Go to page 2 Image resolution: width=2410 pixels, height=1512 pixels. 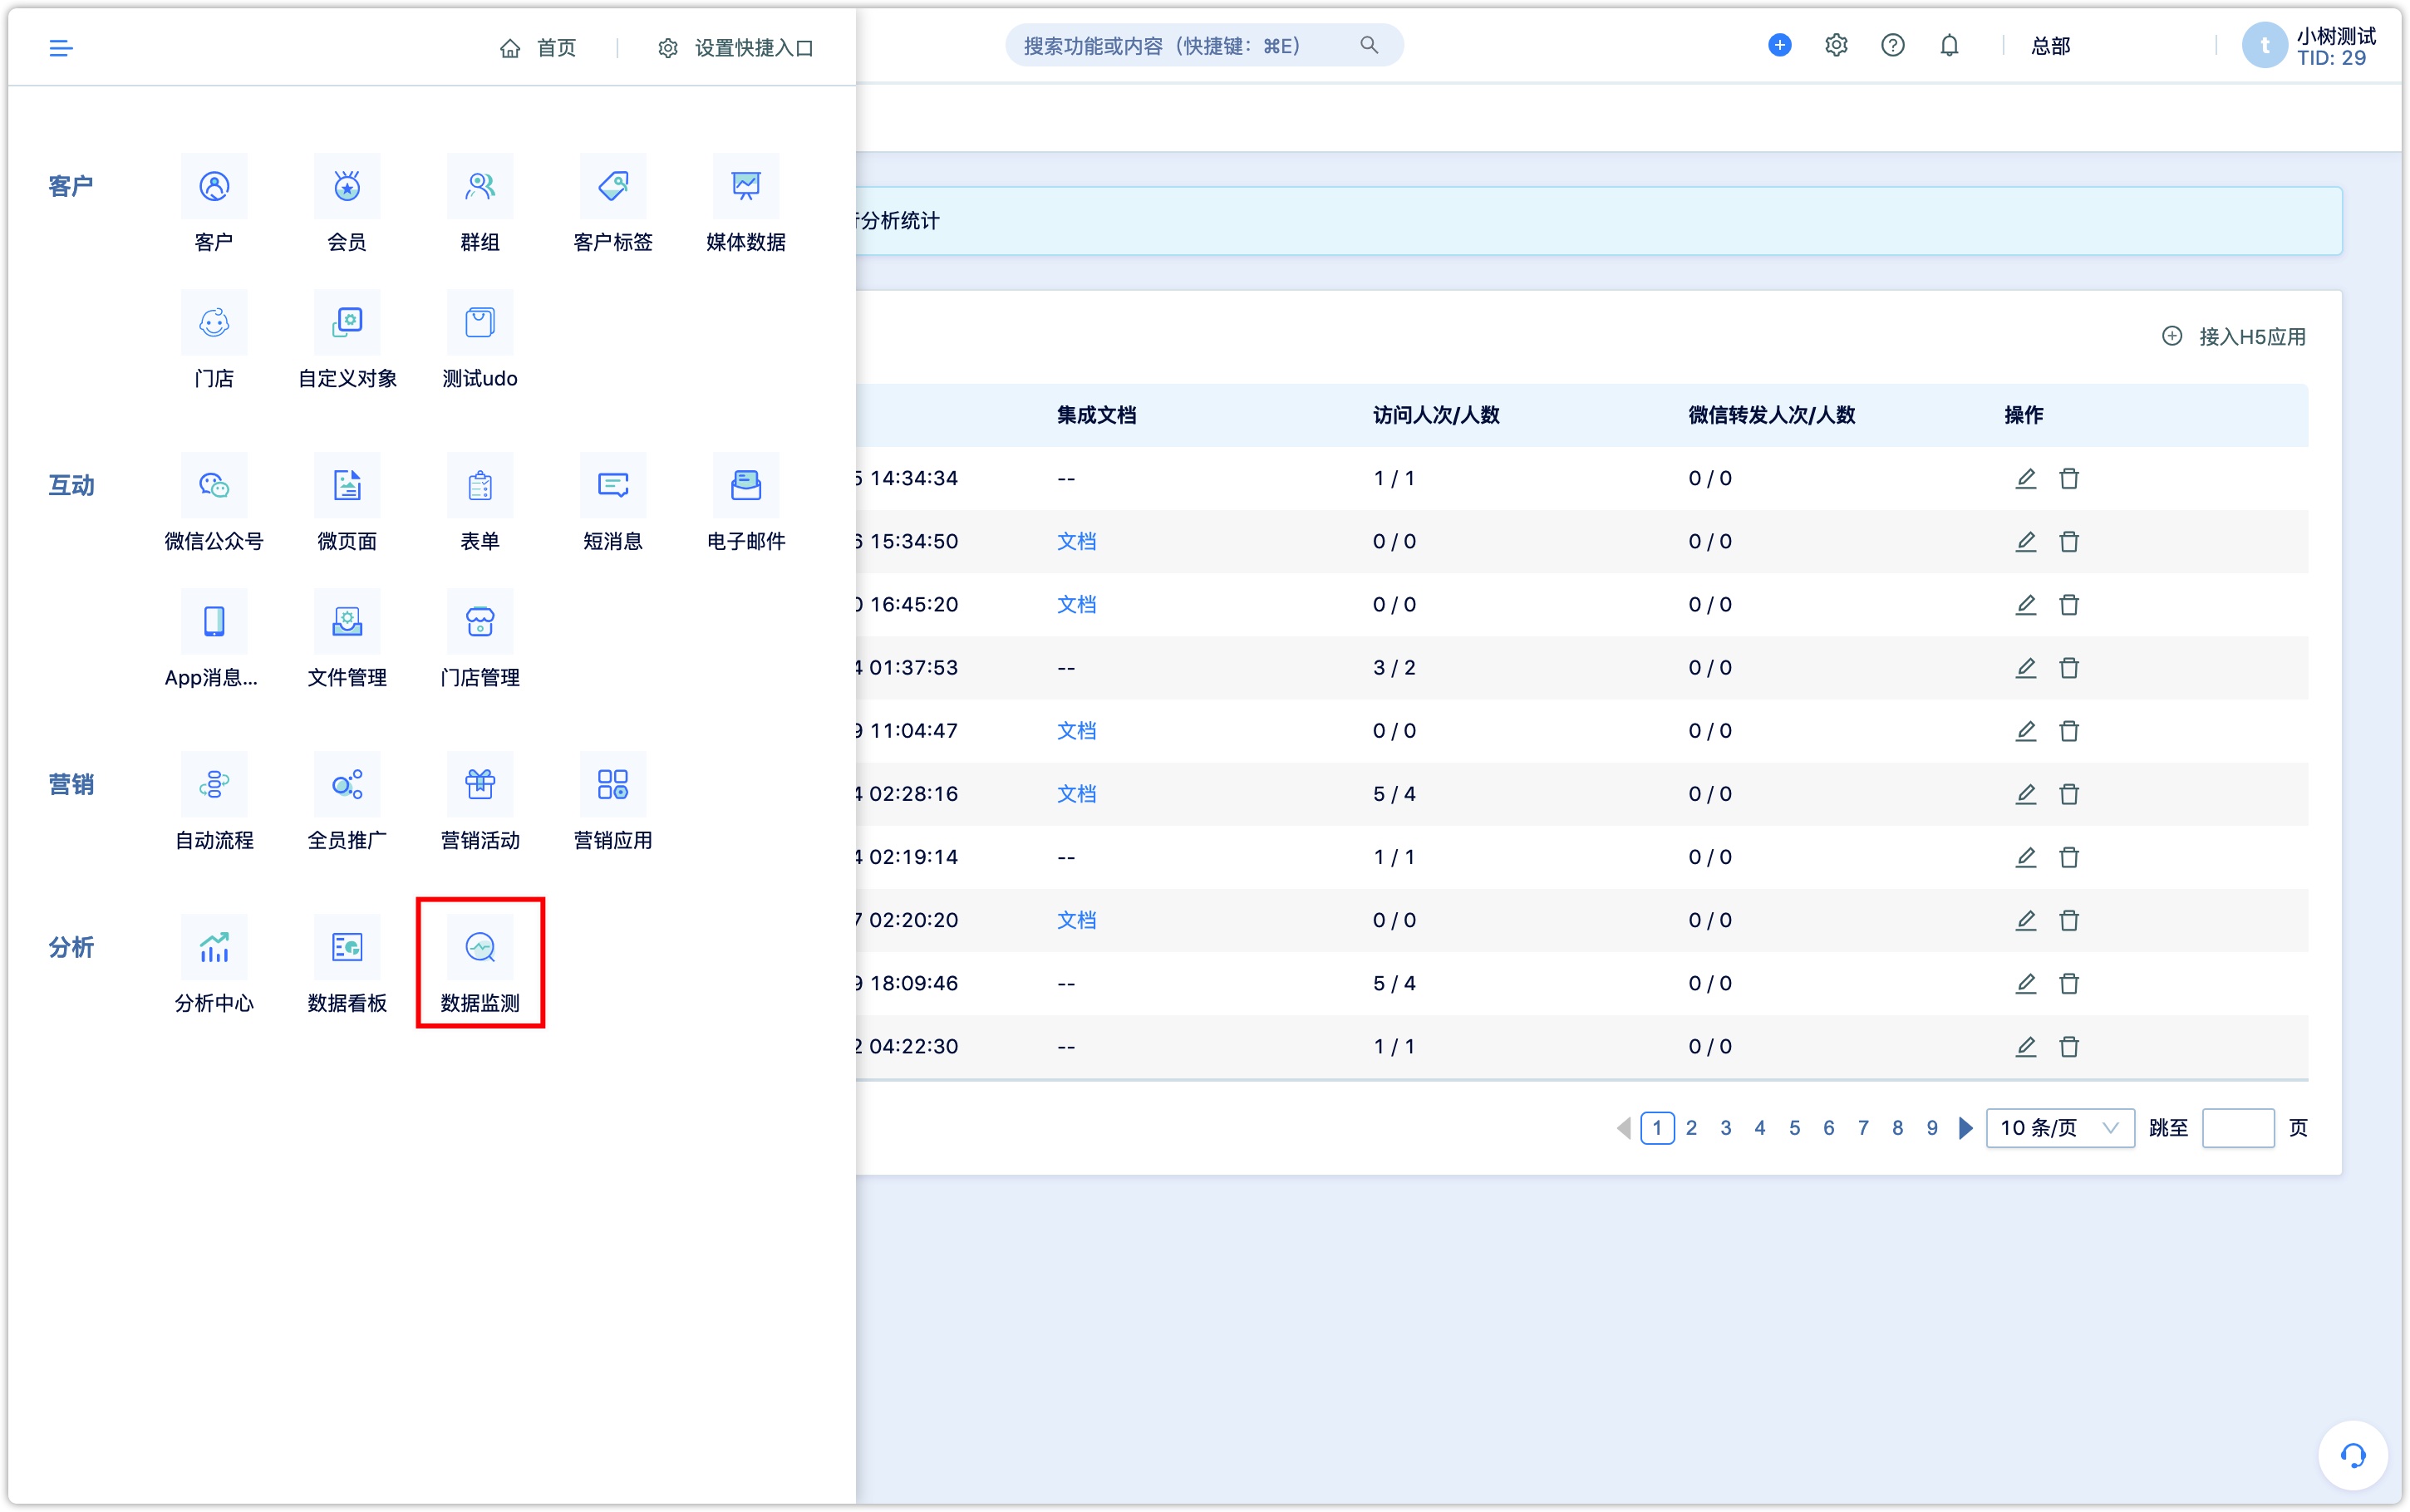(x=1691, y=1128)
